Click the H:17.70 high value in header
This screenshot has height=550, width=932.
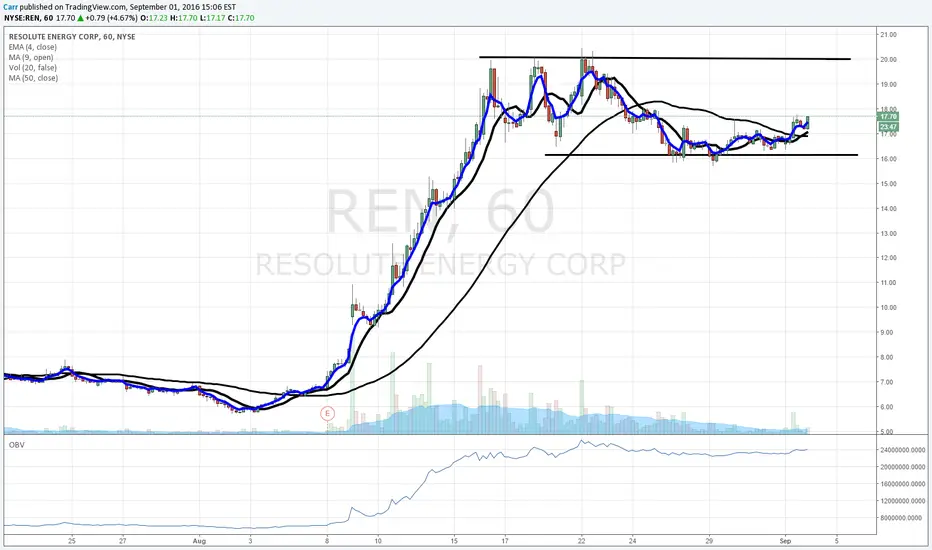(184, 18)
